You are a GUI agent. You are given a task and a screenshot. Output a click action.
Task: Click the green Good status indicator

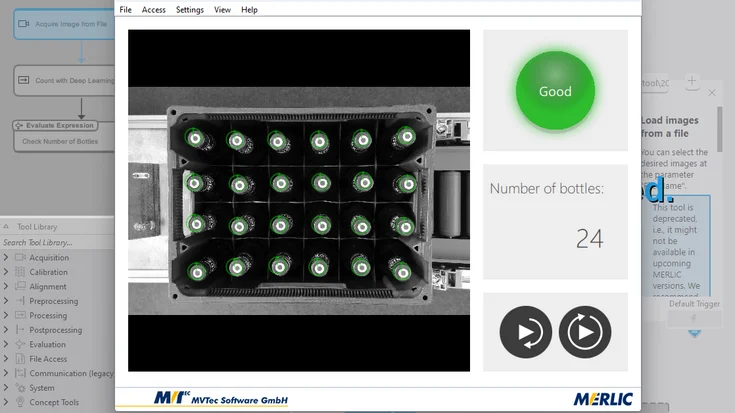pyautogui.click(x=555, y=91)
